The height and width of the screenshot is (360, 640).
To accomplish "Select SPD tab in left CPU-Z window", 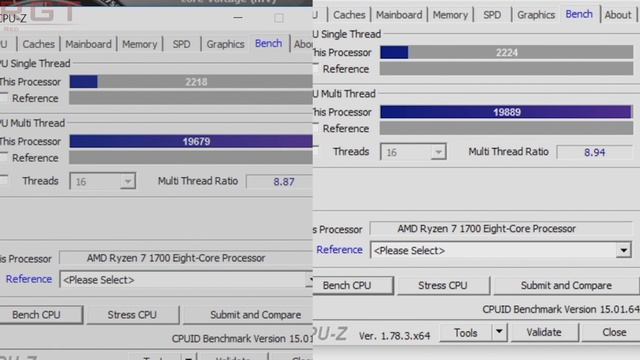I will coord(181,44).
